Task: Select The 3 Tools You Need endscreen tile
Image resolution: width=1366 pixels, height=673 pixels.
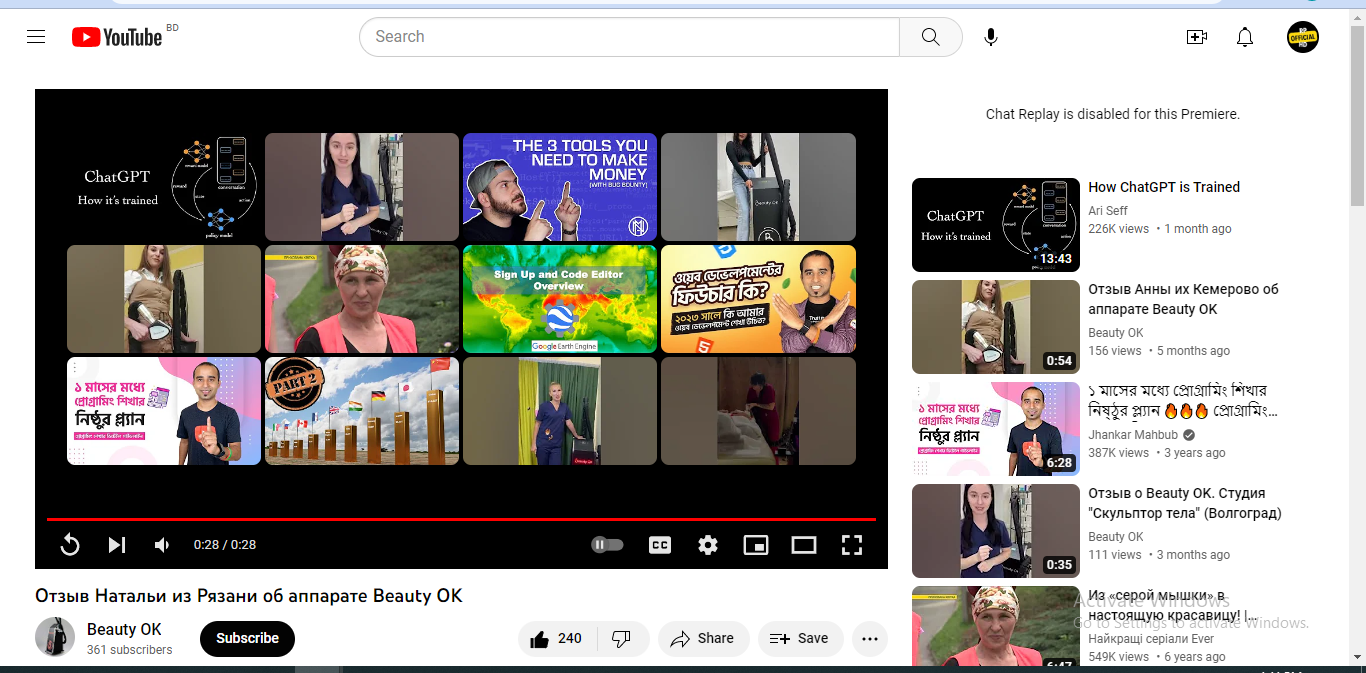Action: coord(560,187)
